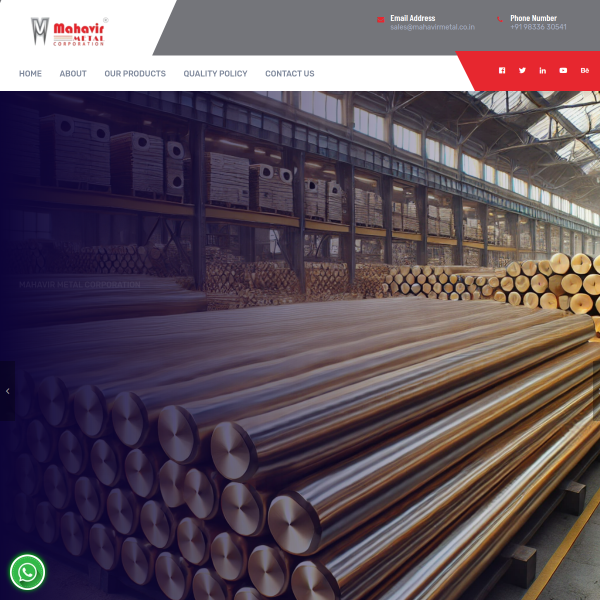Screen dimensions: 600x600
Task: Open the Home menu item
Action: [x=30, y=74]
